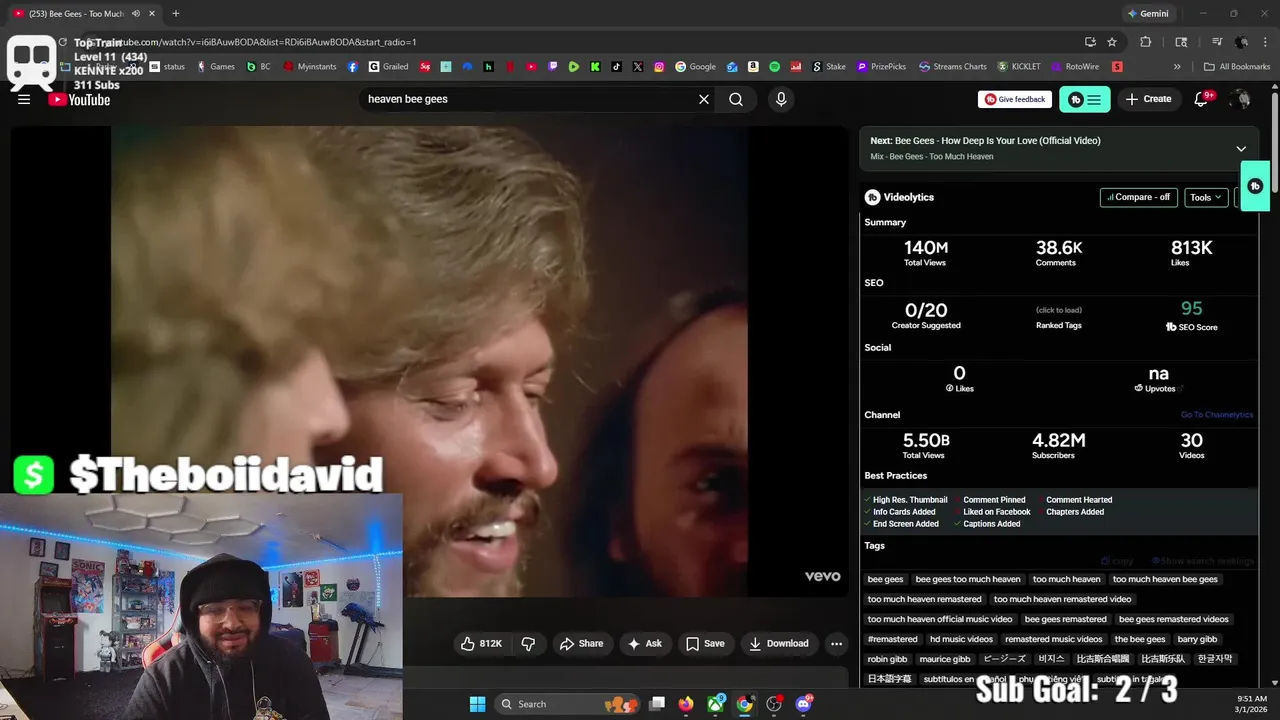The image size is (1280, 720).
Task: Open the Windows Start menu
Action: point(477,704)
